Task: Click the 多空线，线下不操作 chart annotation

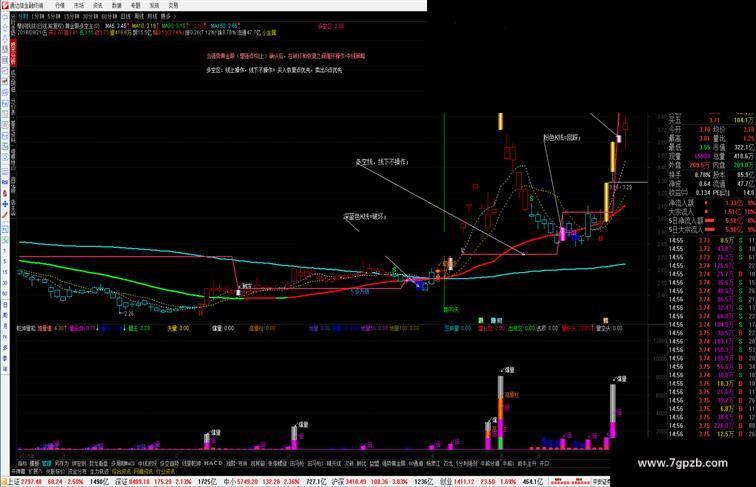Action: click(x=382, y=162)
